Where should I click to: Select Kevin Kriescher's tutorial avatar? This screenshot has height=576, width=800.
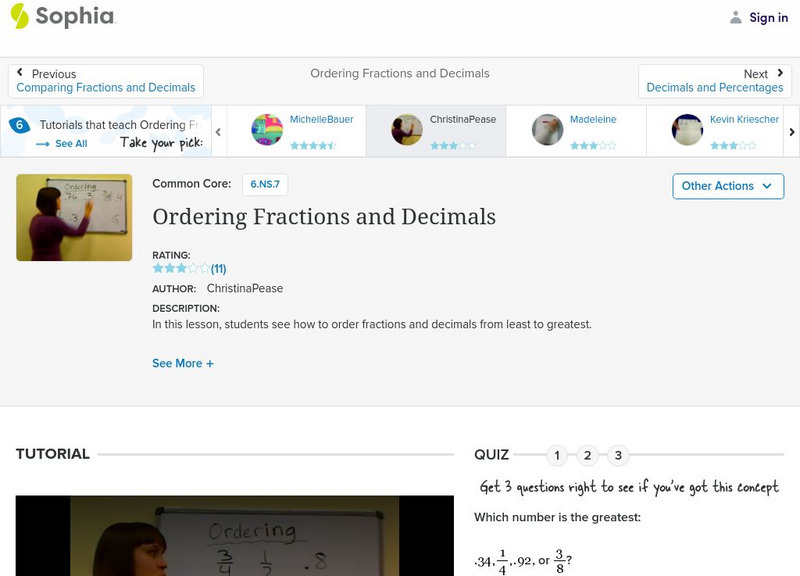coord(687,130)
